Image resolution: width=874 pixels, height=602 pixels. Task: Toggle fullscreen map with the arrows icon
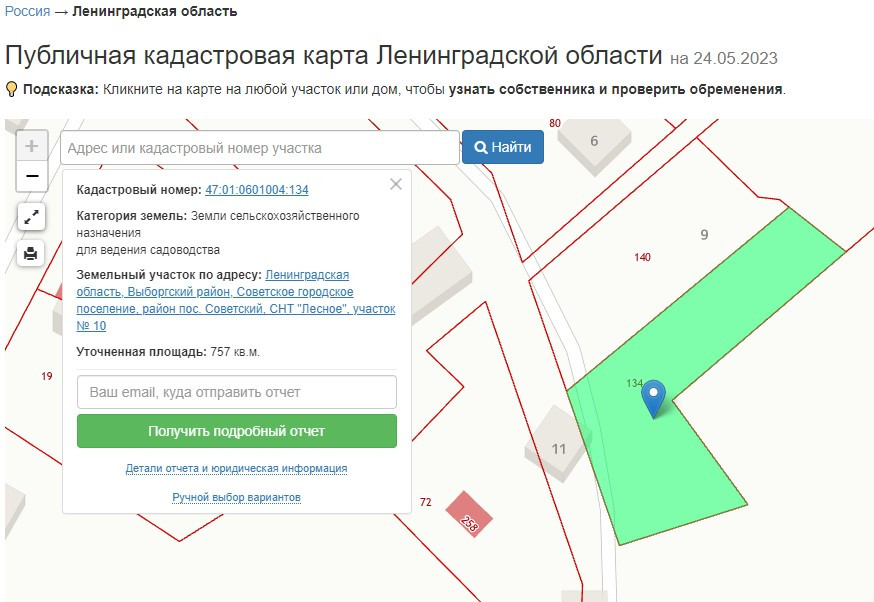point(31,217)
